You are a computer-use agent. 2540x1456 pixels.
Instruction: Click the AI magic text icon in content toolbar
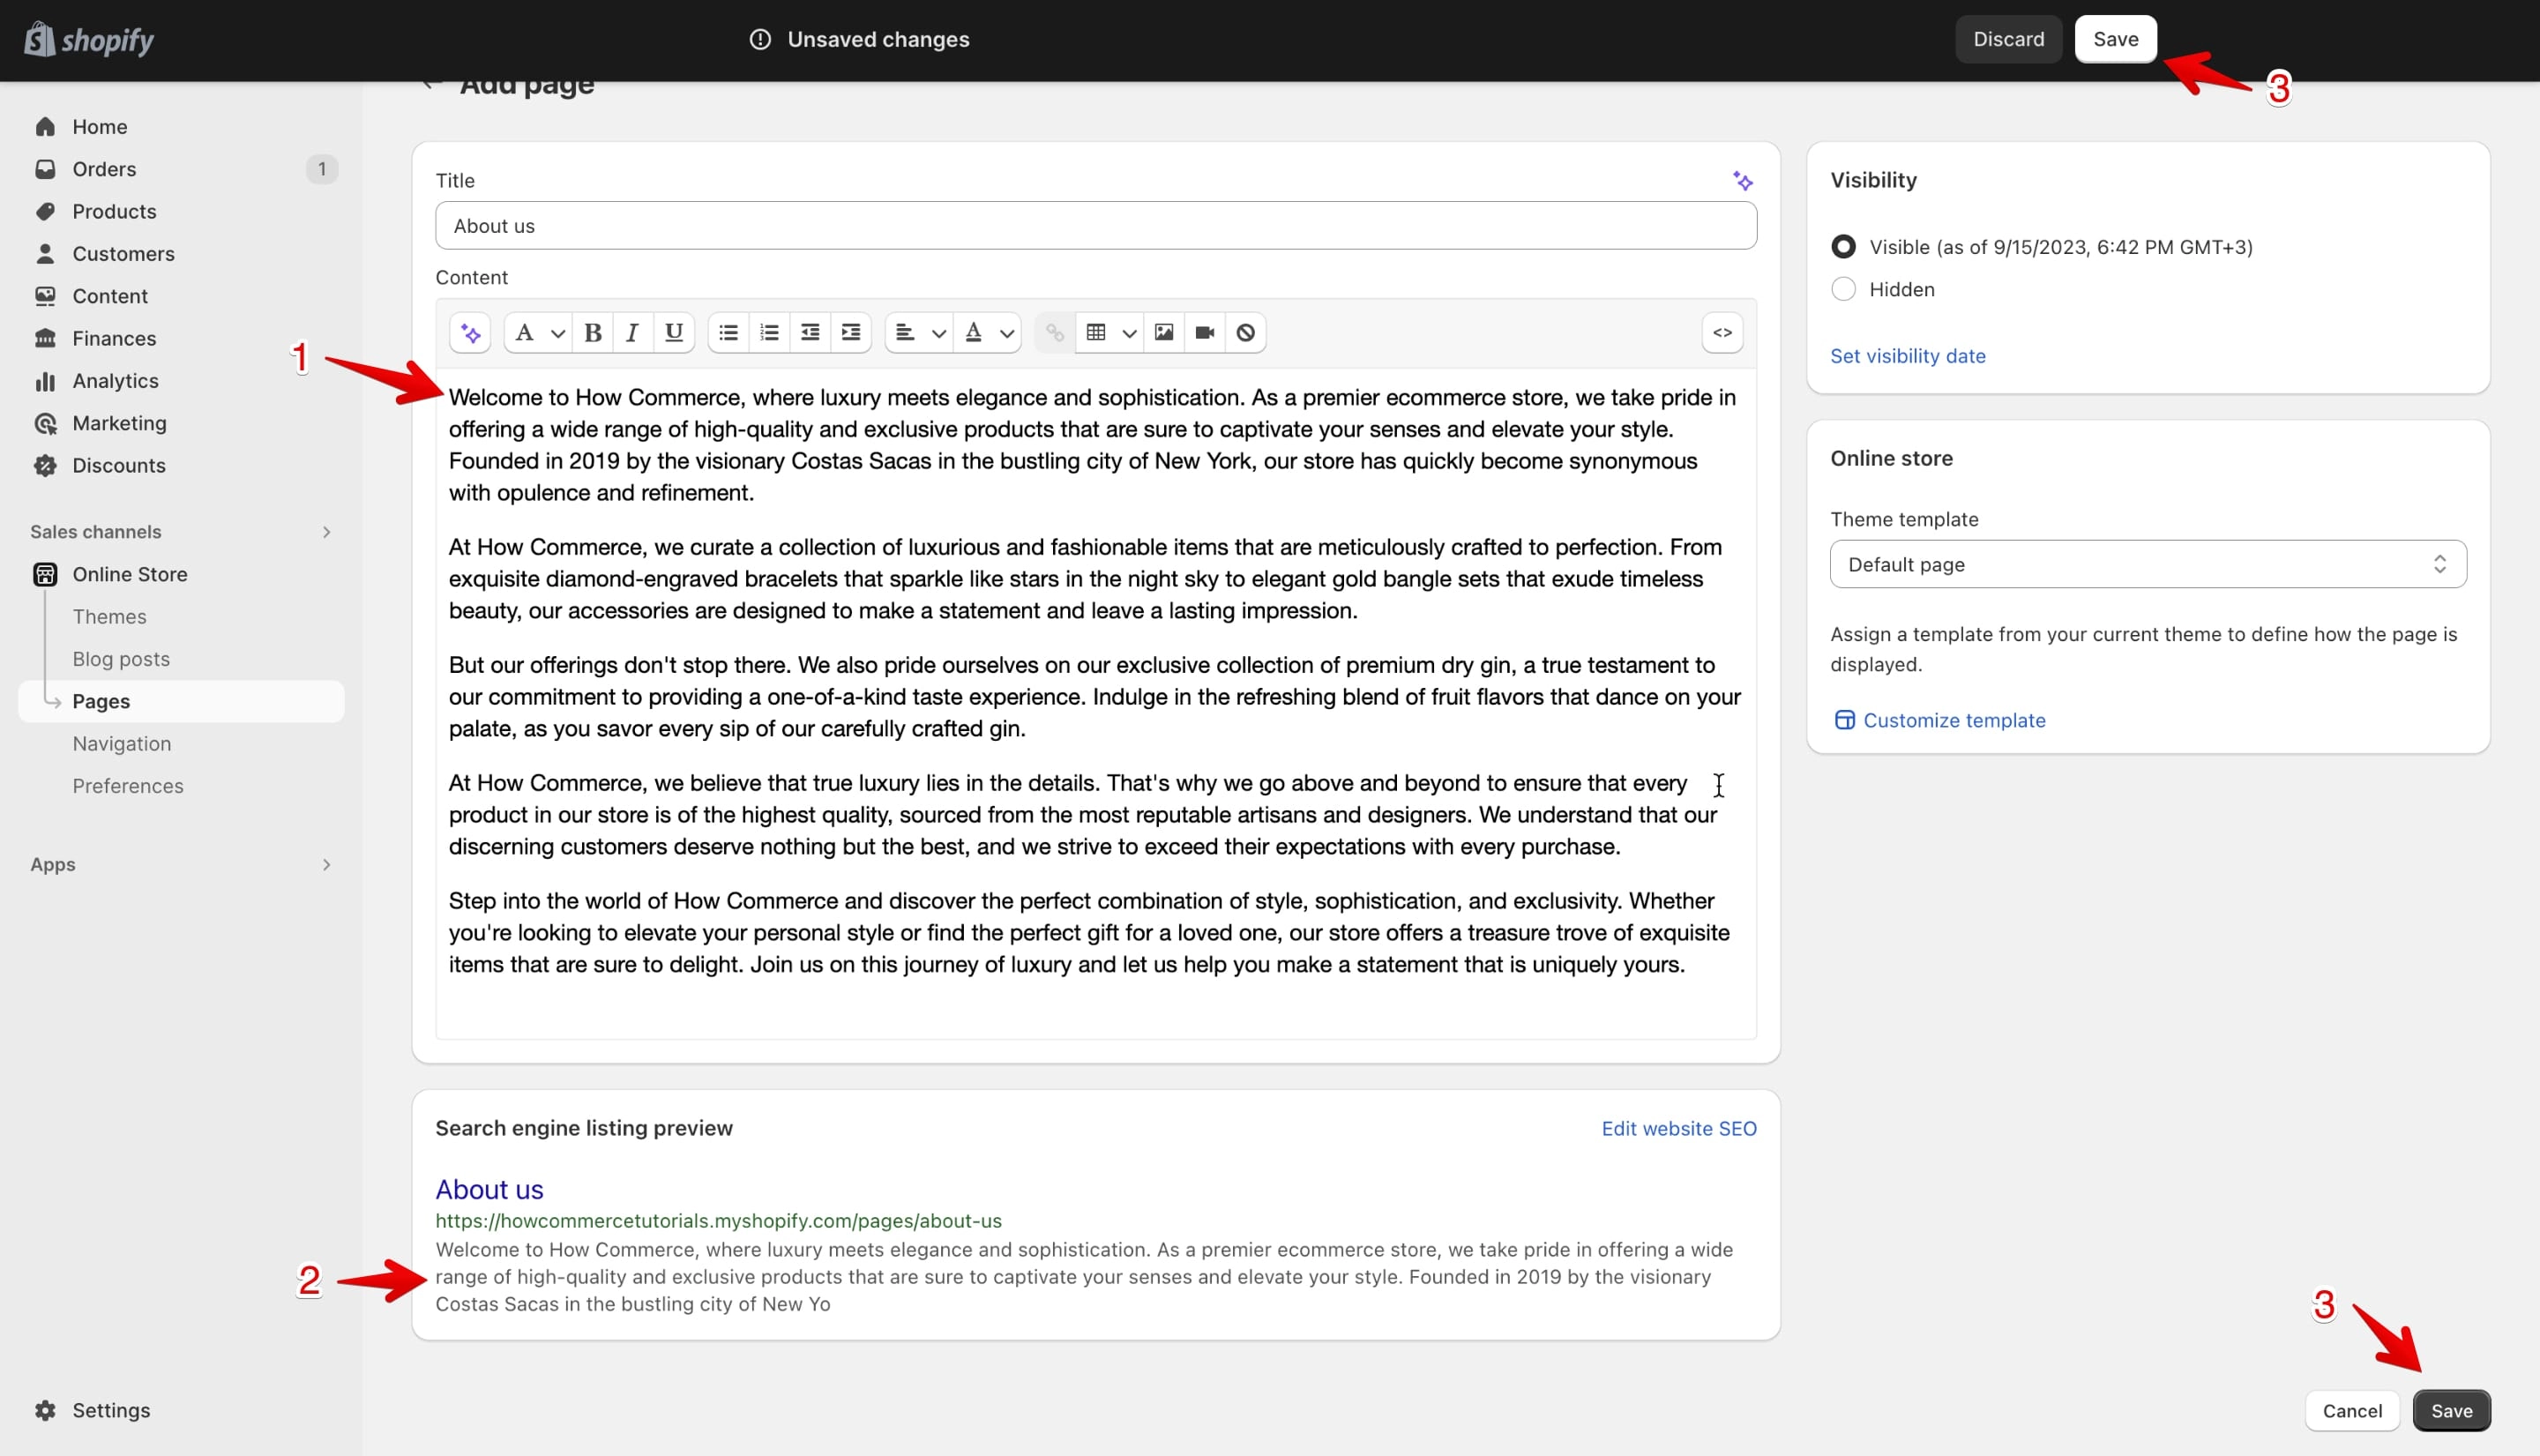(x=471, y=333)
